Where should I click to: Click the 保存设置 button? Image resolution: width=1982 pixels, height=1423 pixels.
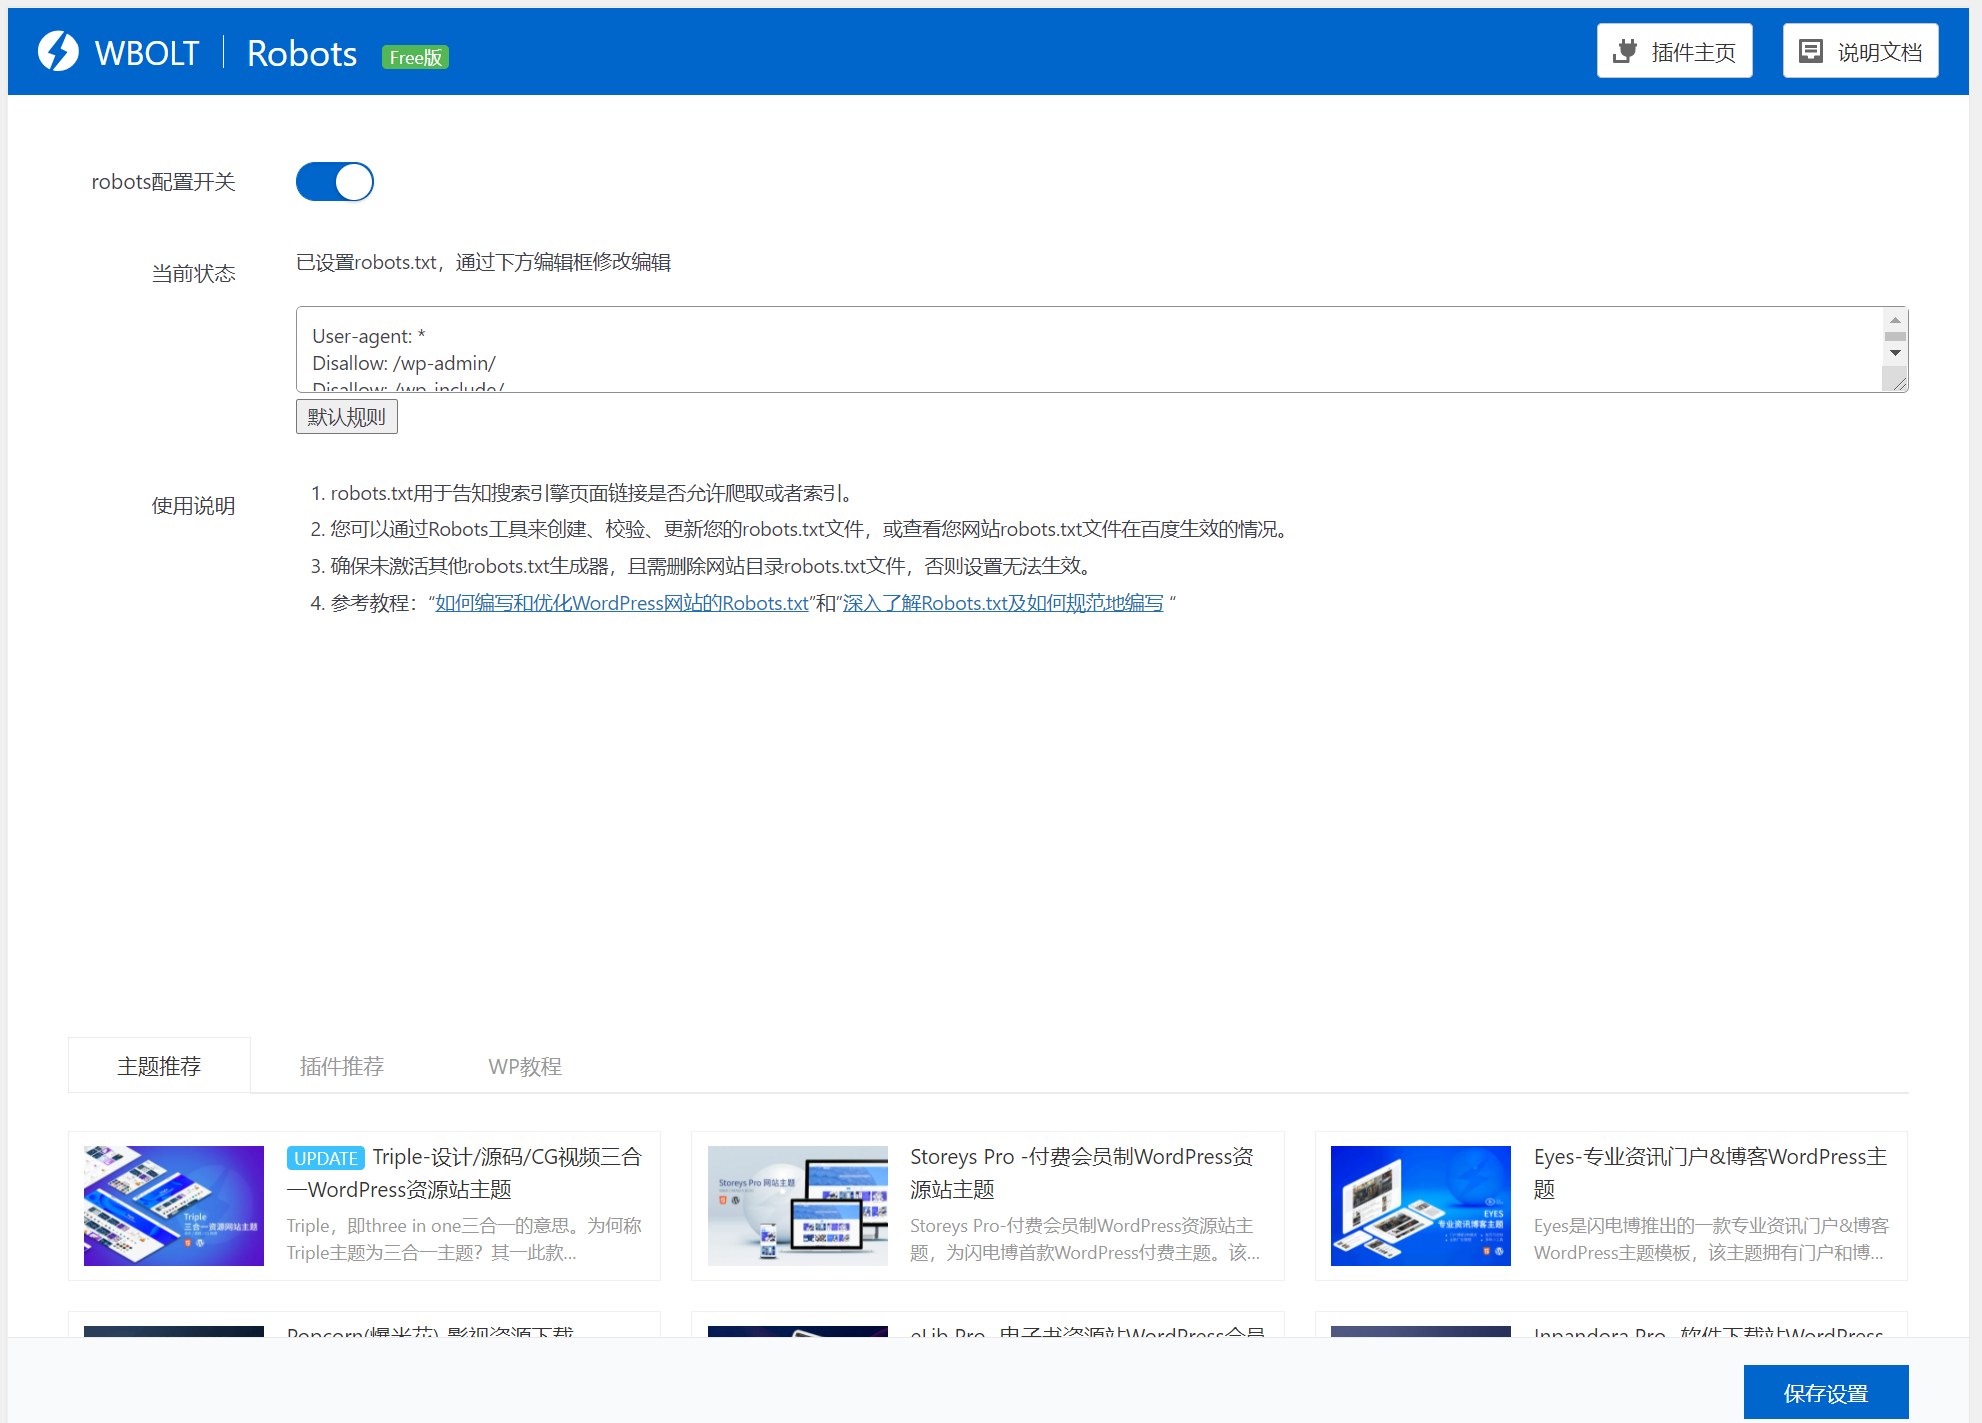[x=1825, y=1393]
